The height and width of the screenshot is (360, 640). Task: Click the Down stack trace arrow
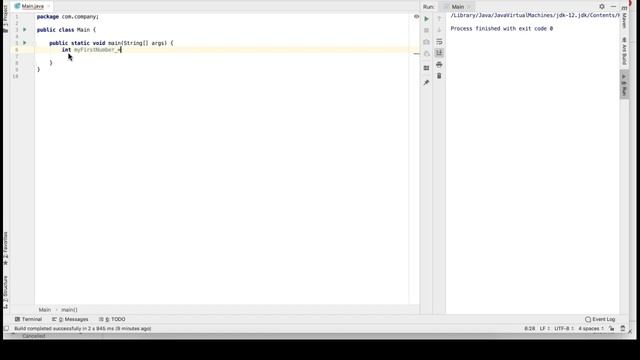(439, 31)
